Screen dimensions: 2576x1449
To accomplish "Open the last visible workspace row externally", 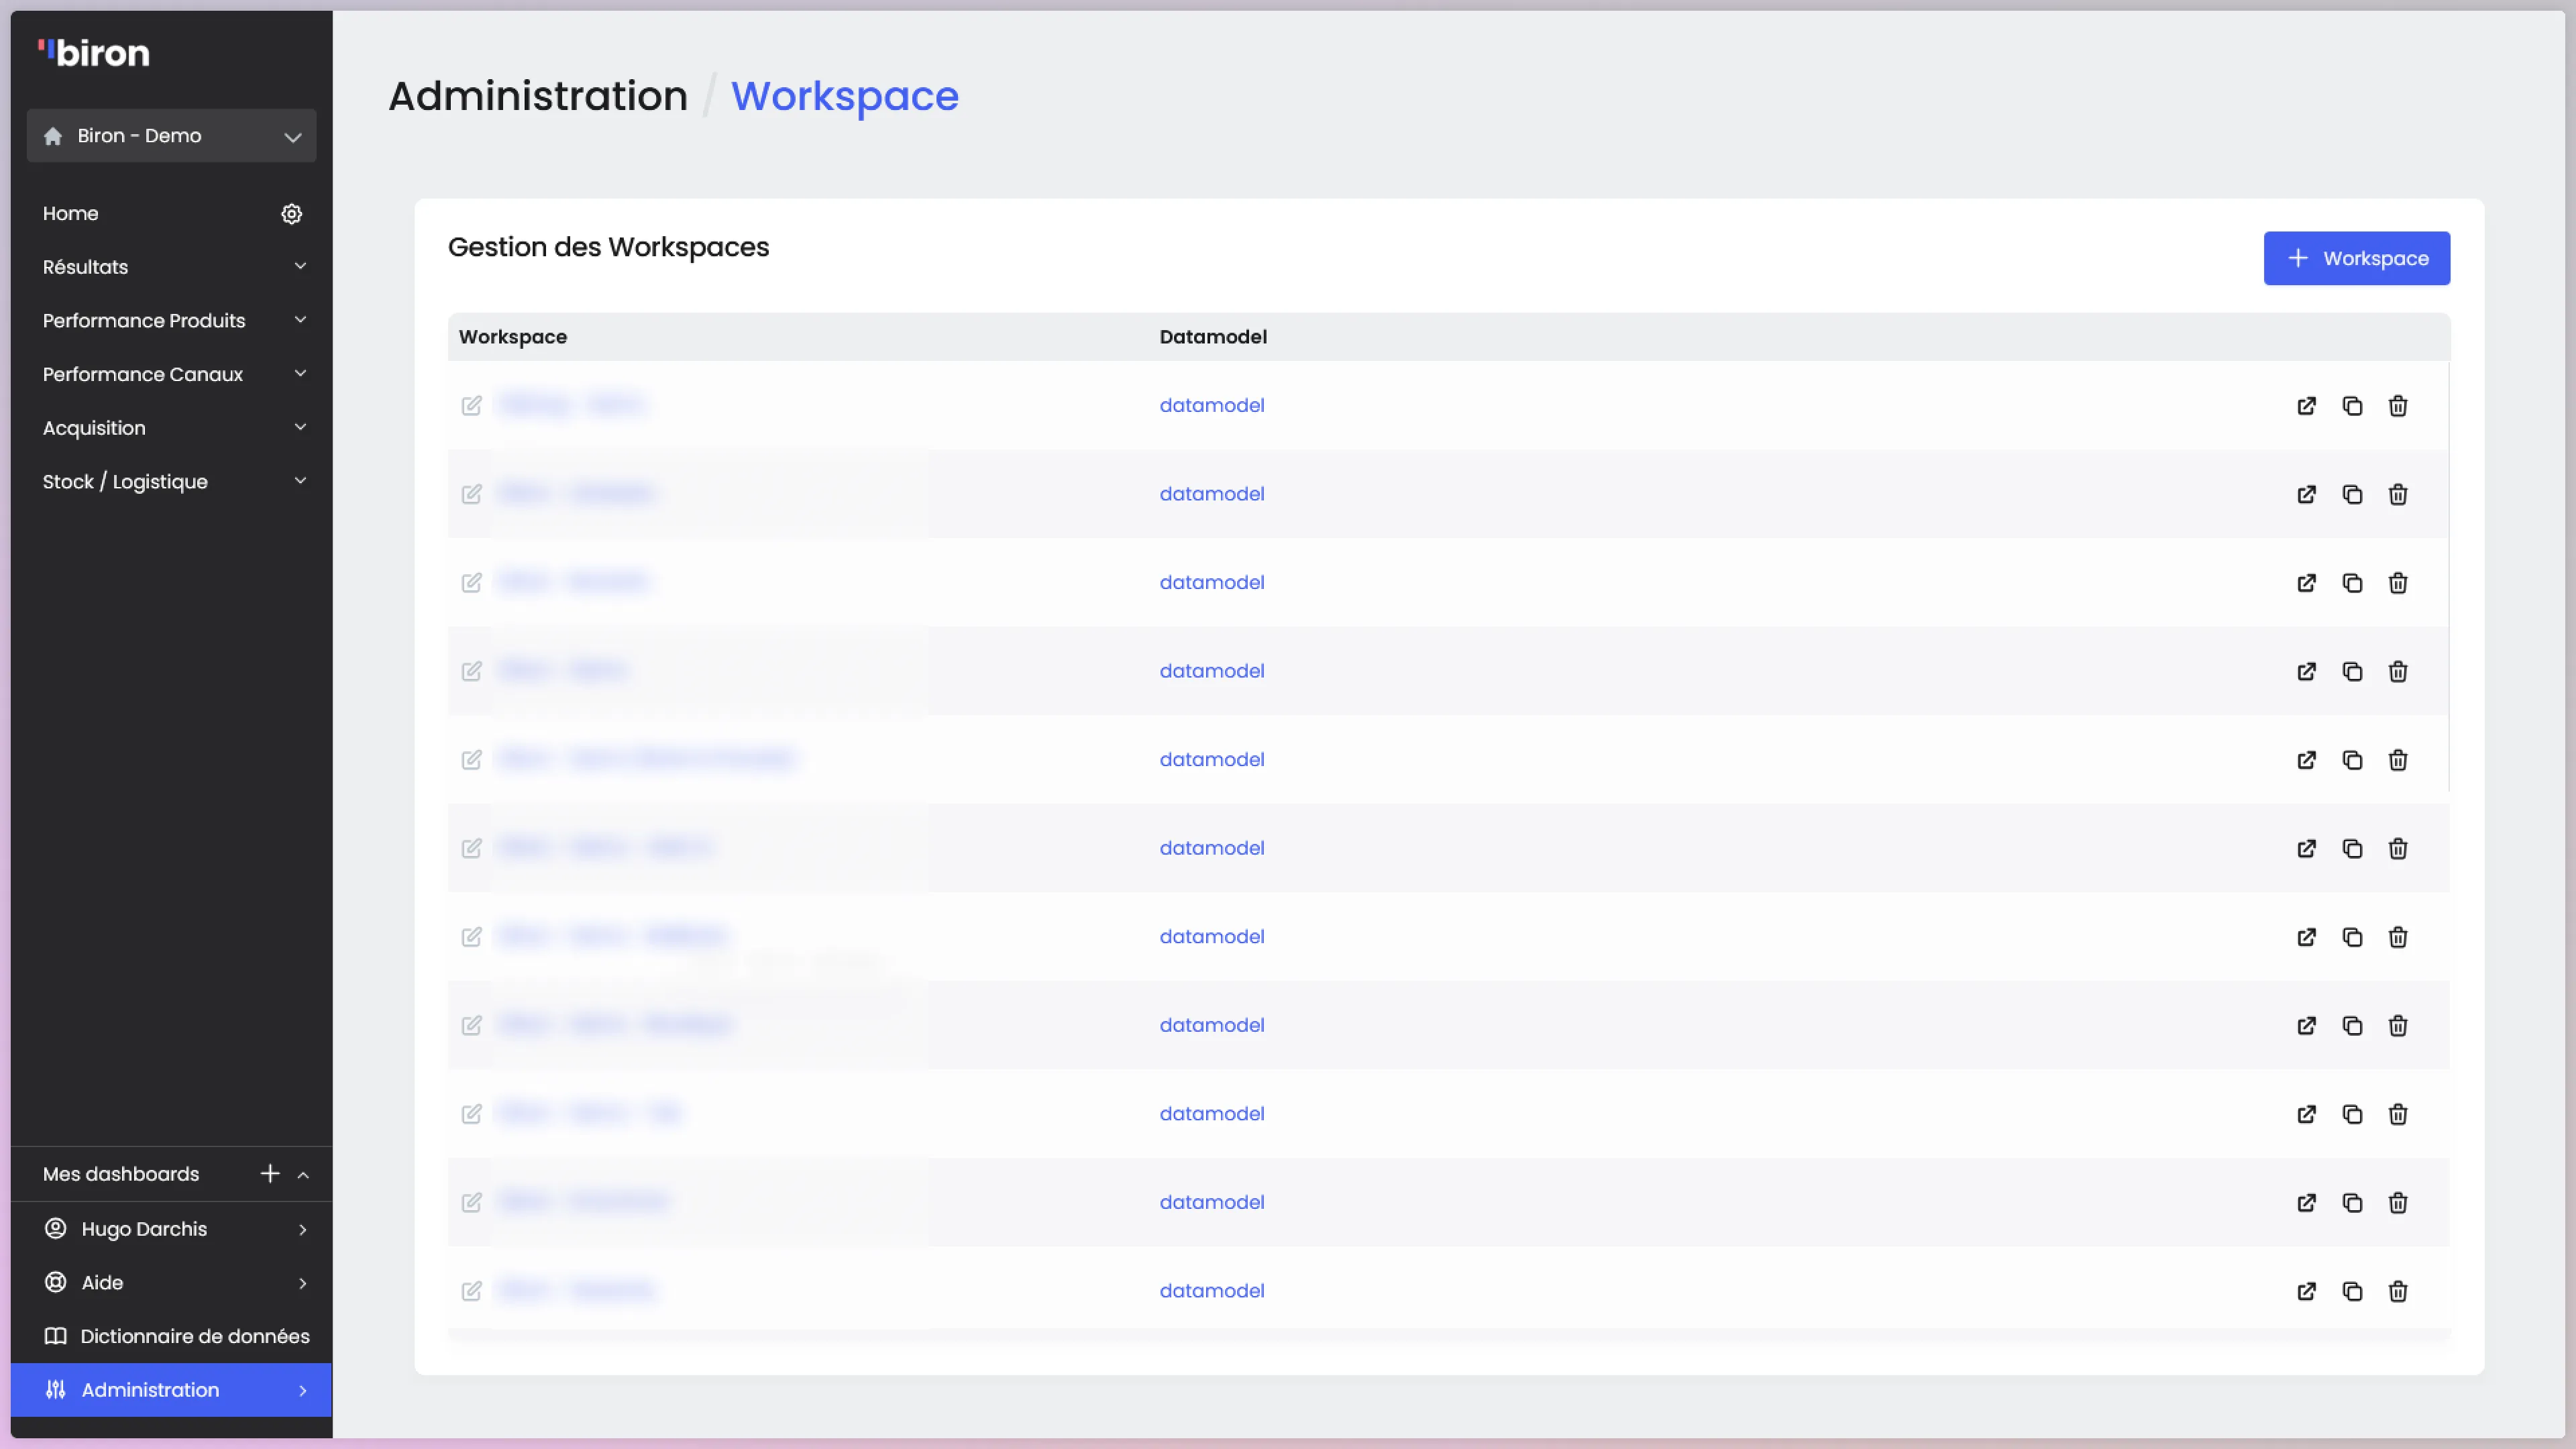I will tap(2306, 1291).
